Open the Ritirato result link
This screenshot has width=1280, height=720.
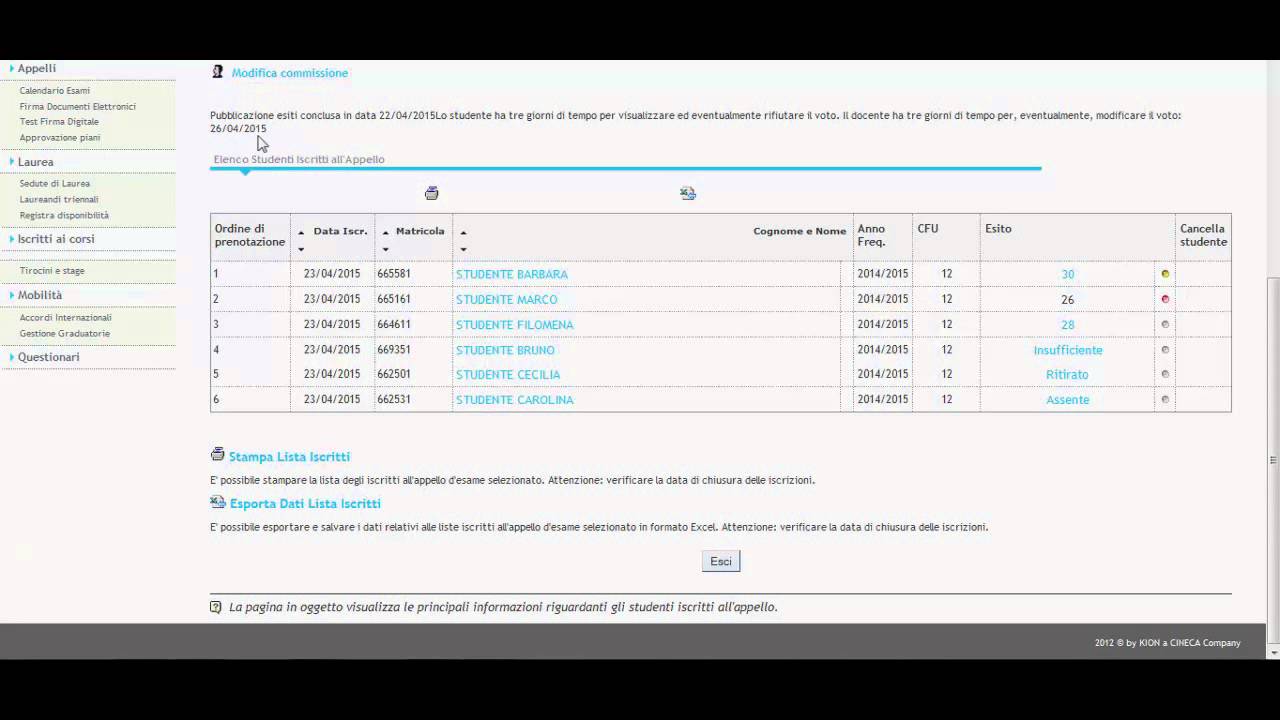coord(1068,374)
